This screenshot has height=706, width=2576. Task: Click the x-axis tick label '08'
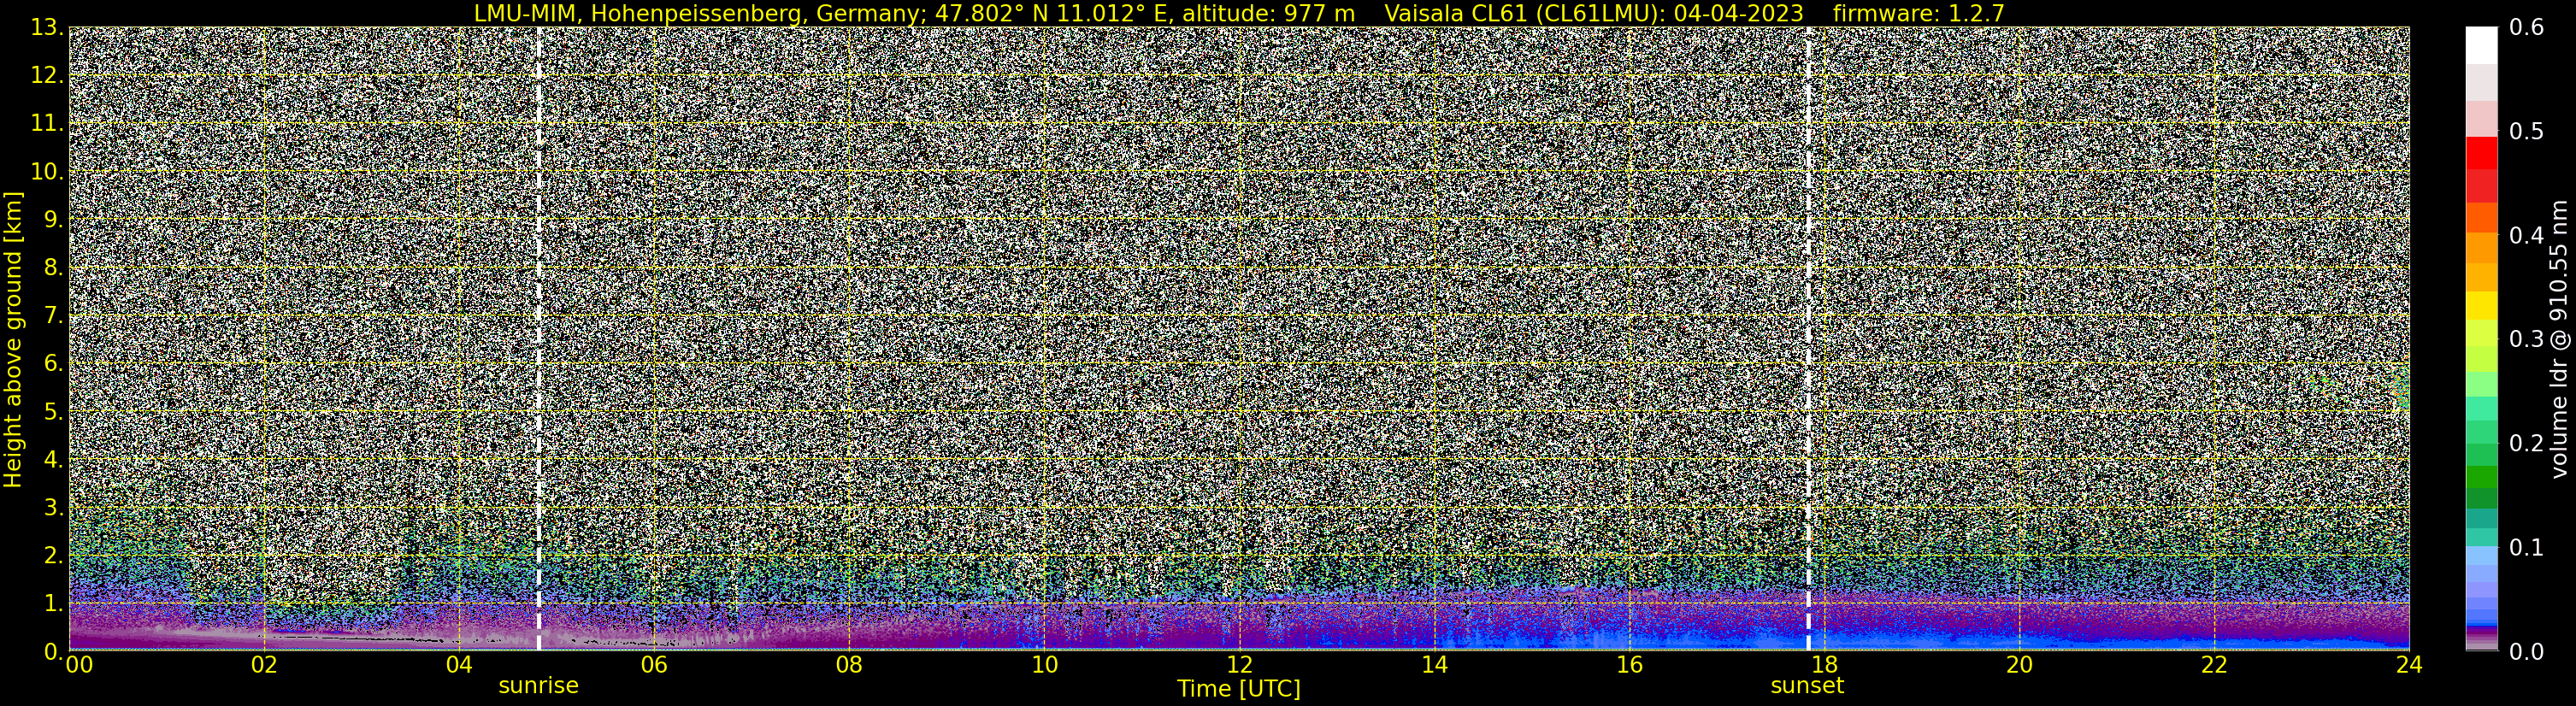click(x=849, y=665)
